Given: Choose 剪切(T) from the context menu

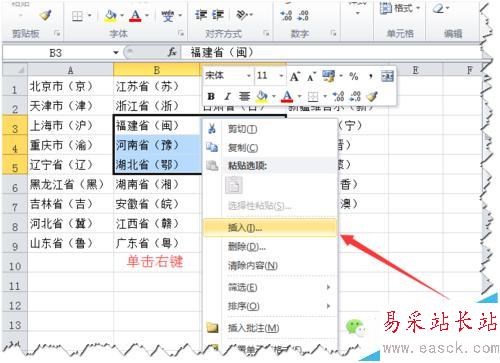Looking at the screenshot, I should [x=270, y=129].
